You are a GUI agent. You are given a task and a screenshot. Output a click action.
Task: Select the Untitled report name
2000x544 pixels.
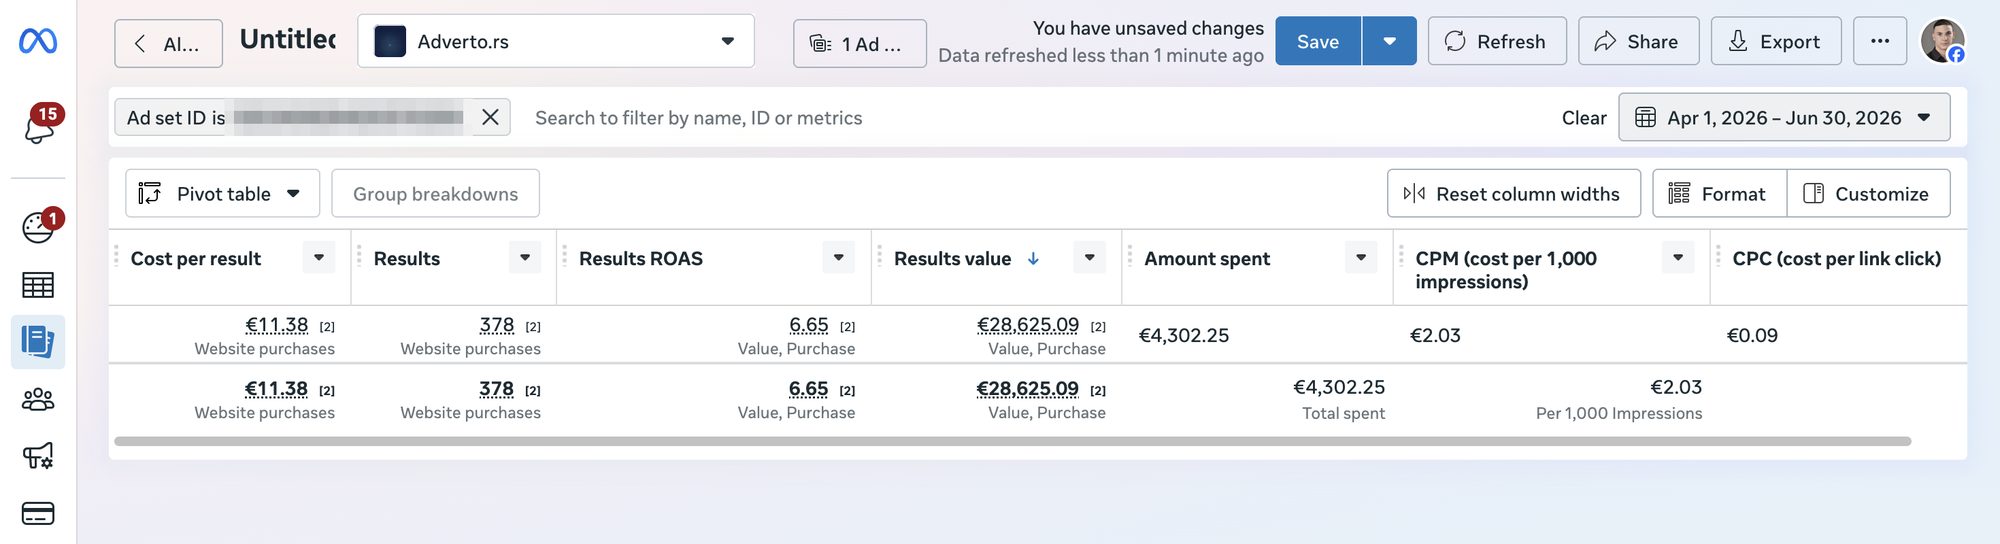(x=288, y=39)
